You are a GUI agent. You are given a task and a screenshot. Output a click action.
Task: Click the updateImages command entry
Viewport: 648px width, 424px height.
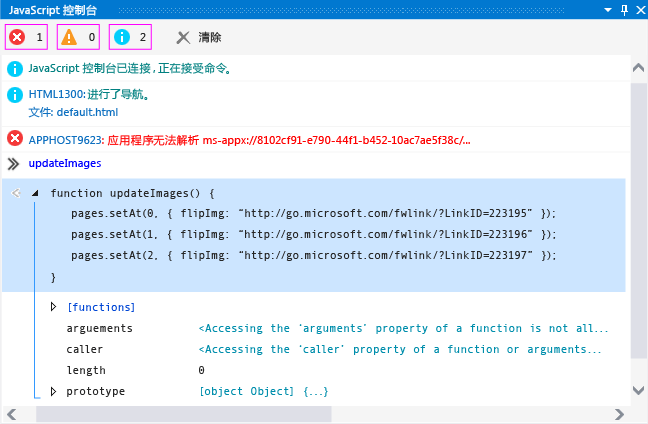(65, 163)
